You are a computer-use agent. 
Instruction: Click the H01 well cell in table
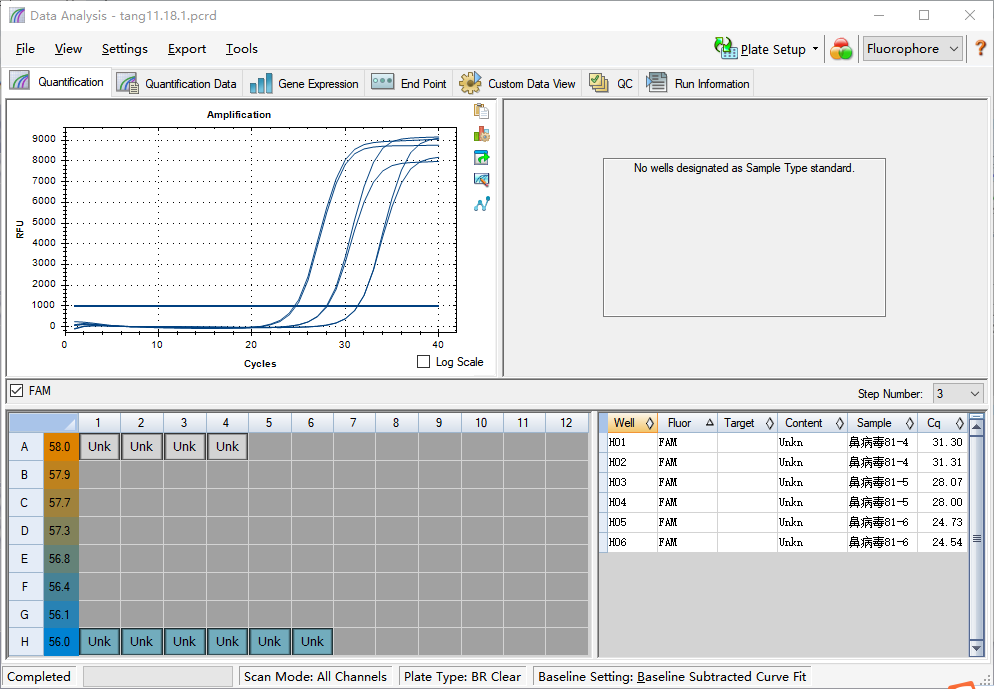pos(632,442)
